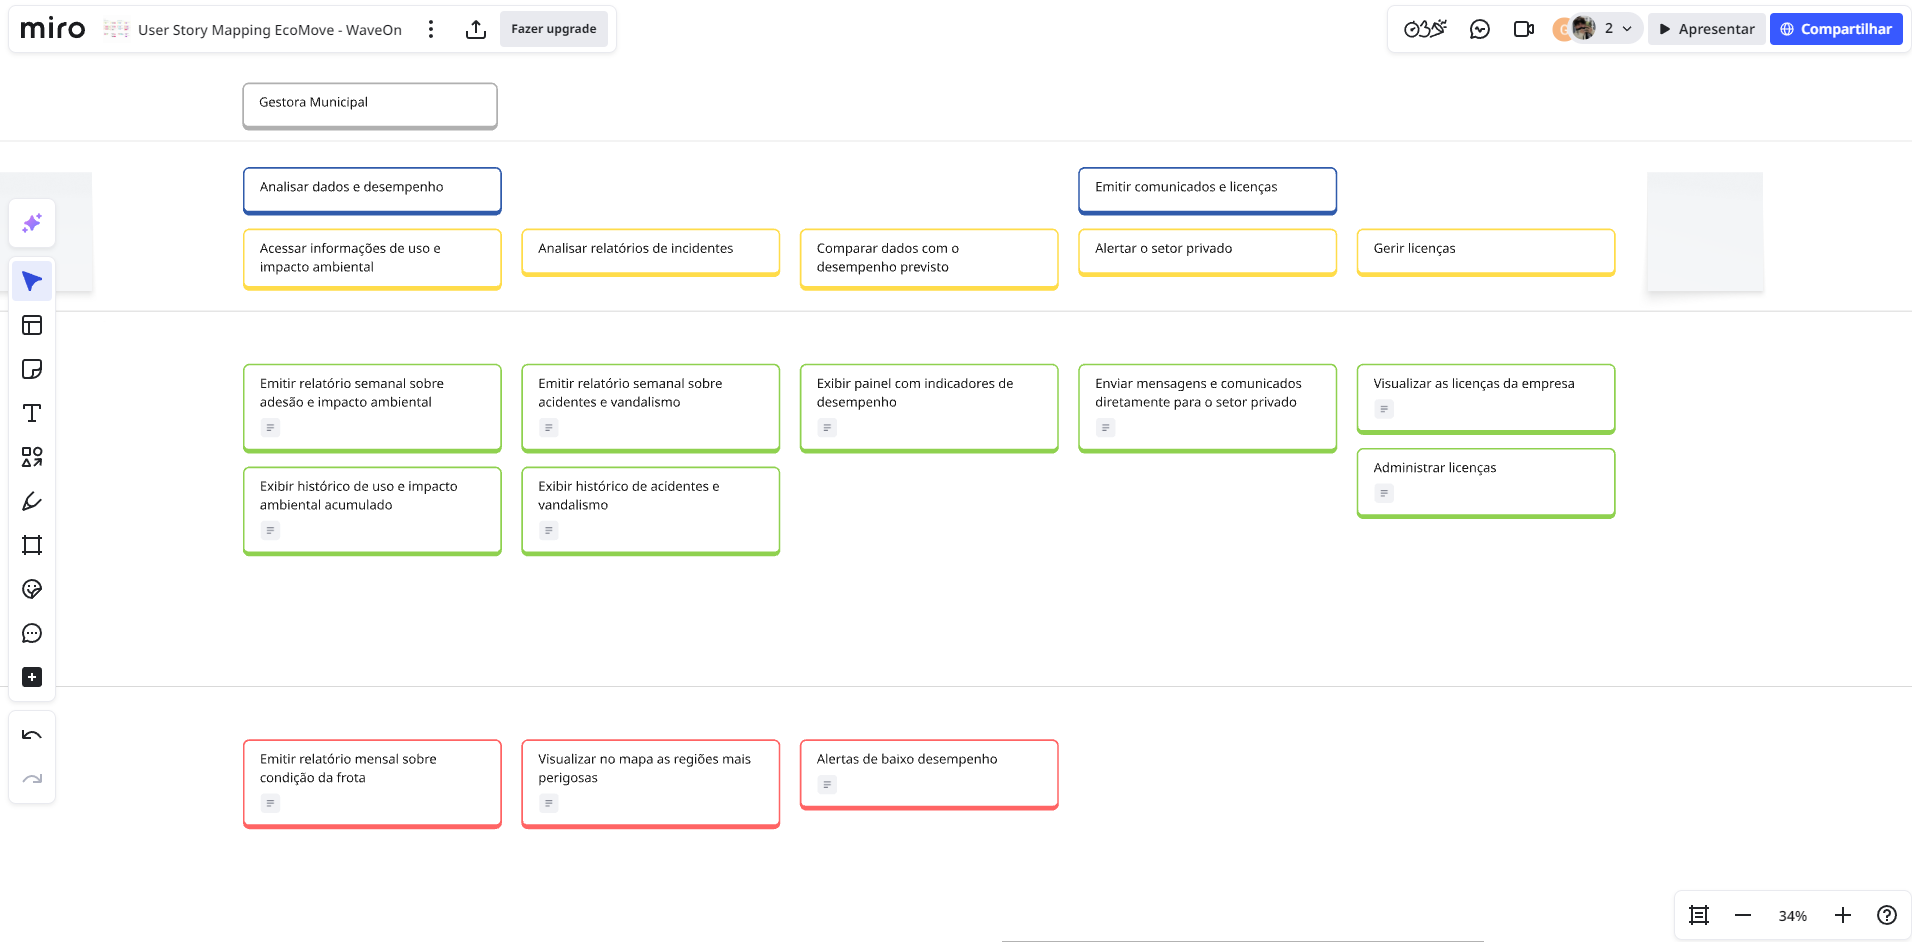Start presentation with Apresentar
This screenshot has width=1912, height=942.
[x=1706, y=29]
